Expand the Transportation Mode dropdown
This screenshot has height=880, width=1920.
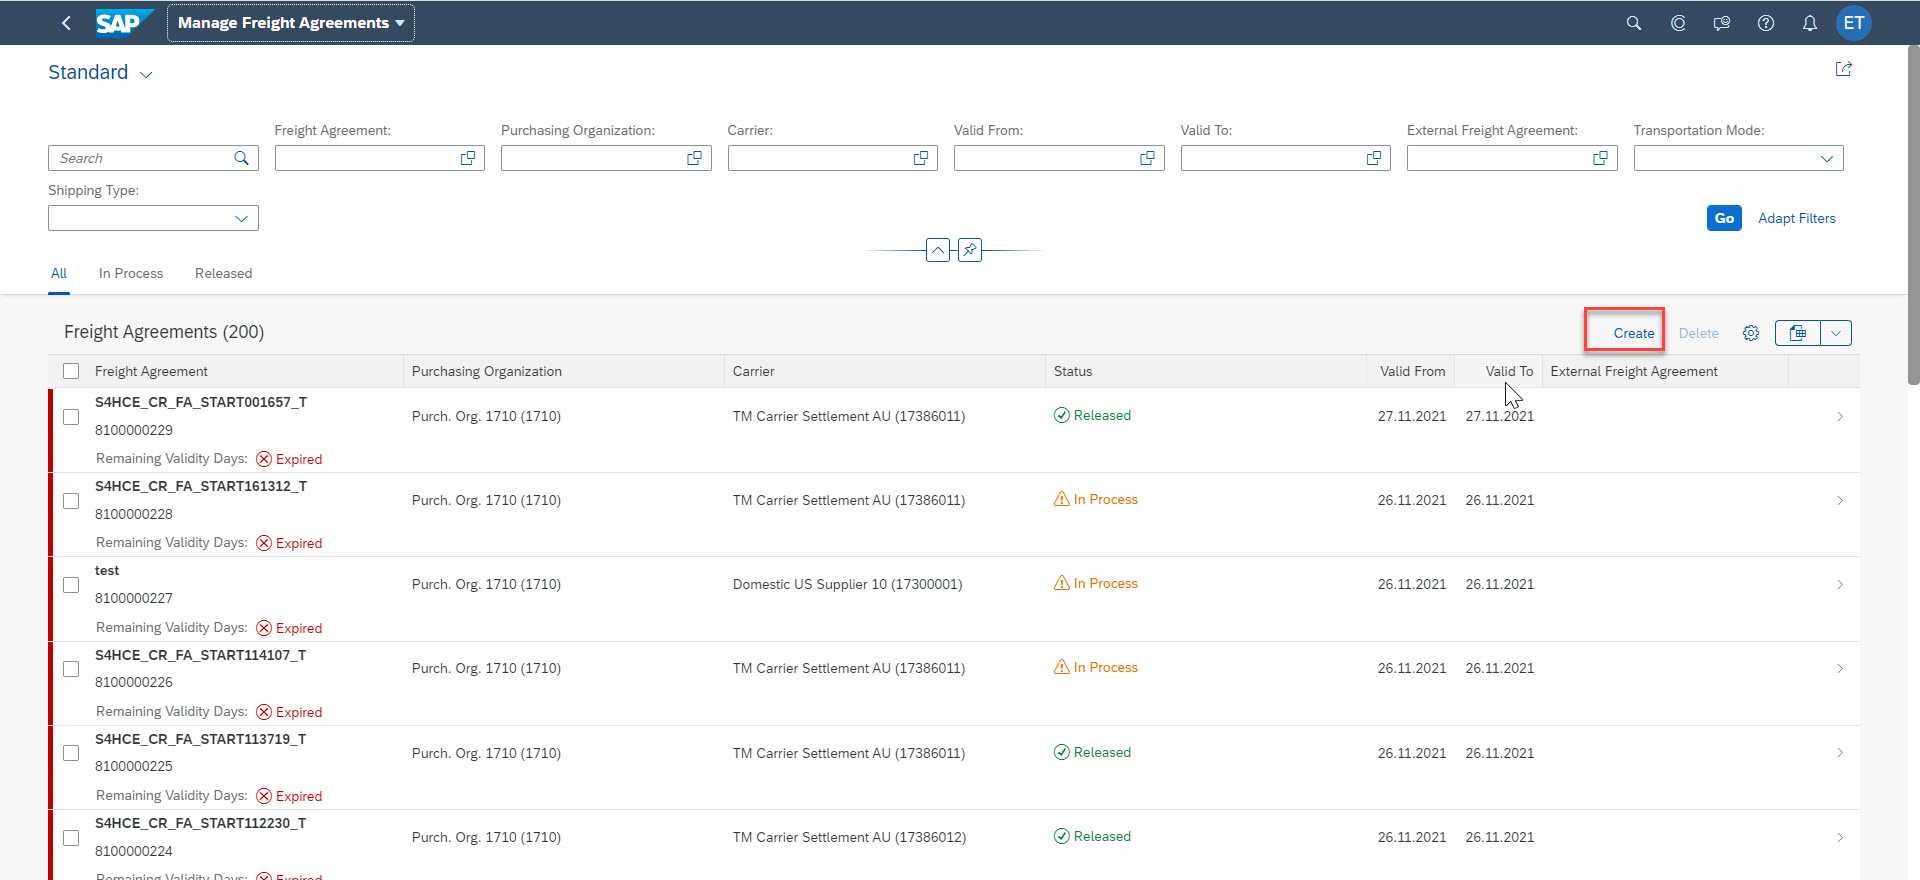point(1826,158)
